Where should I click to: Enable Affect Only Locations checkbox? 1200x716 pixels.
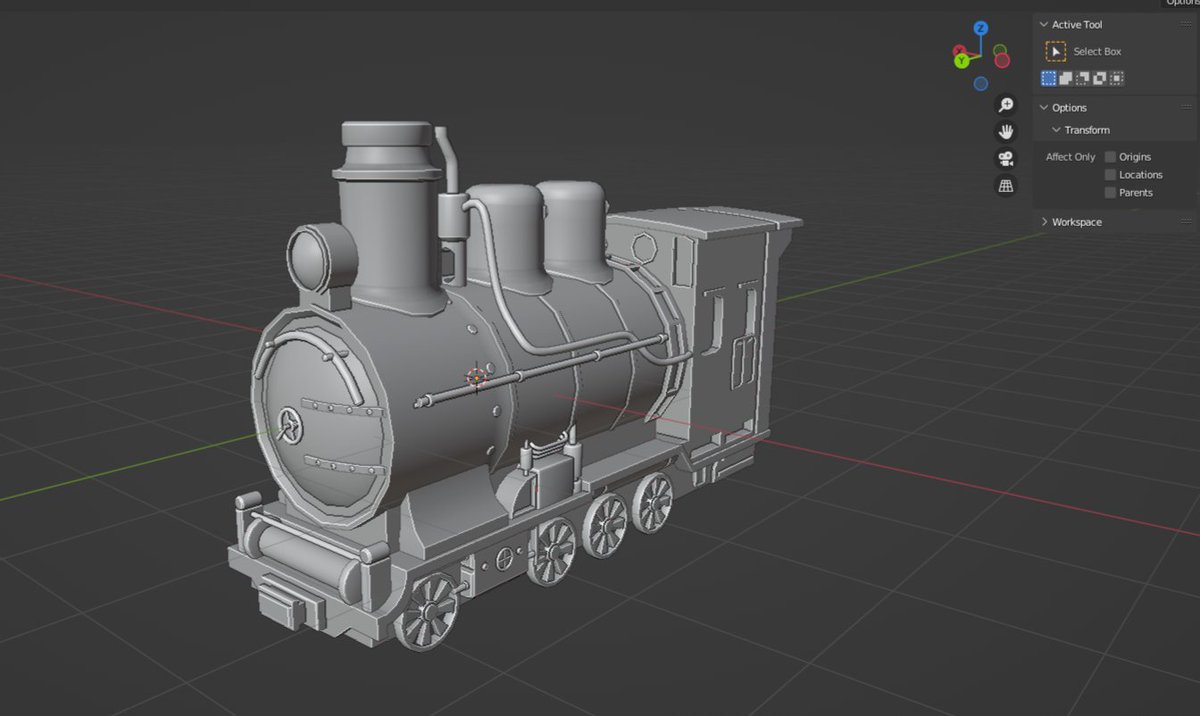1110,175
